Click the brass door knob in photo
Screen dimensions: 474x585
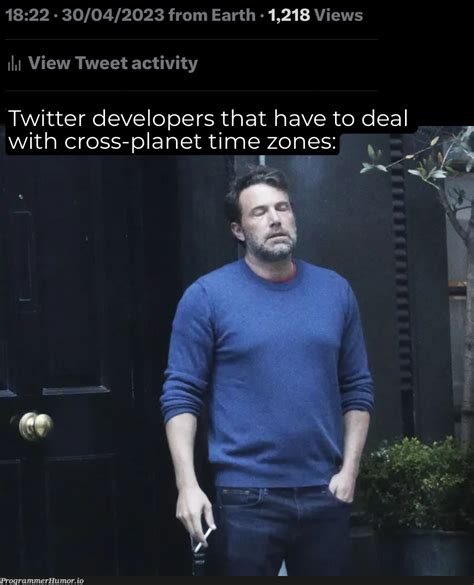pos(36,426)
